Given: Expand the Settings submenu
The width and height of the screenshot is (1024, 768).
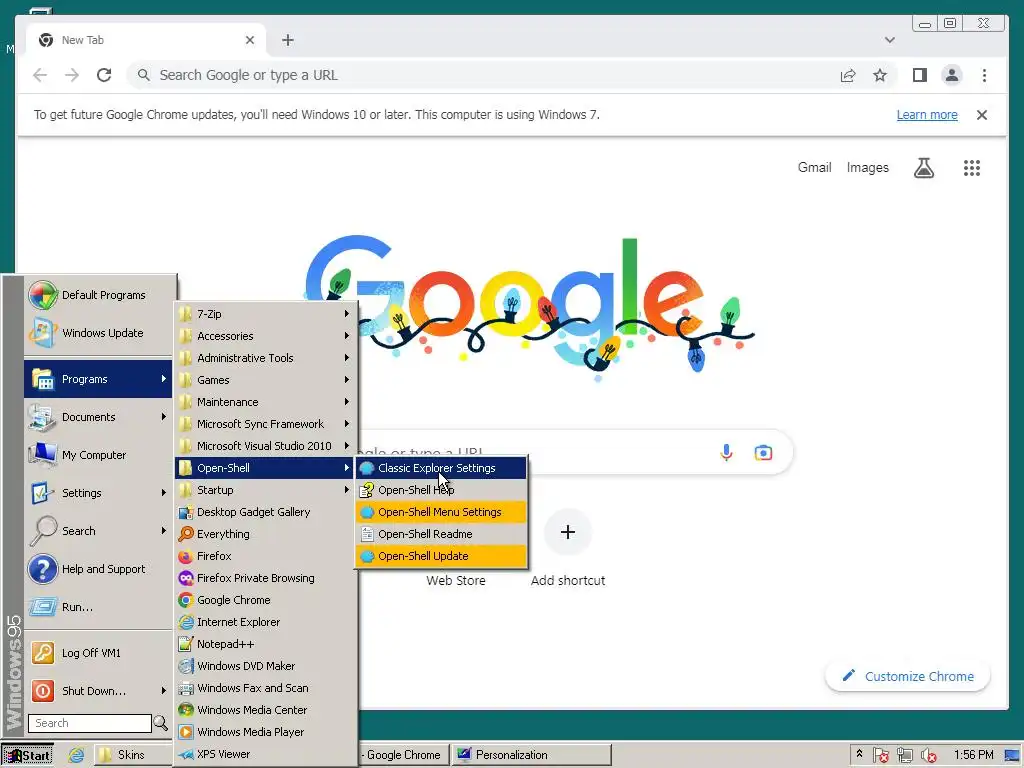Looking at the screenshot, I should (98, 492).
